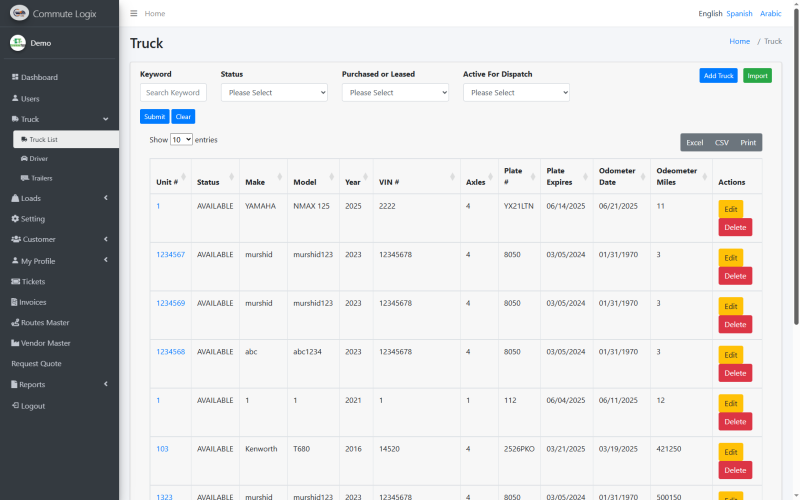Change the Show entries count dropdown
The width and height of the screenshot is (800, 500).
tap(181, 139)
